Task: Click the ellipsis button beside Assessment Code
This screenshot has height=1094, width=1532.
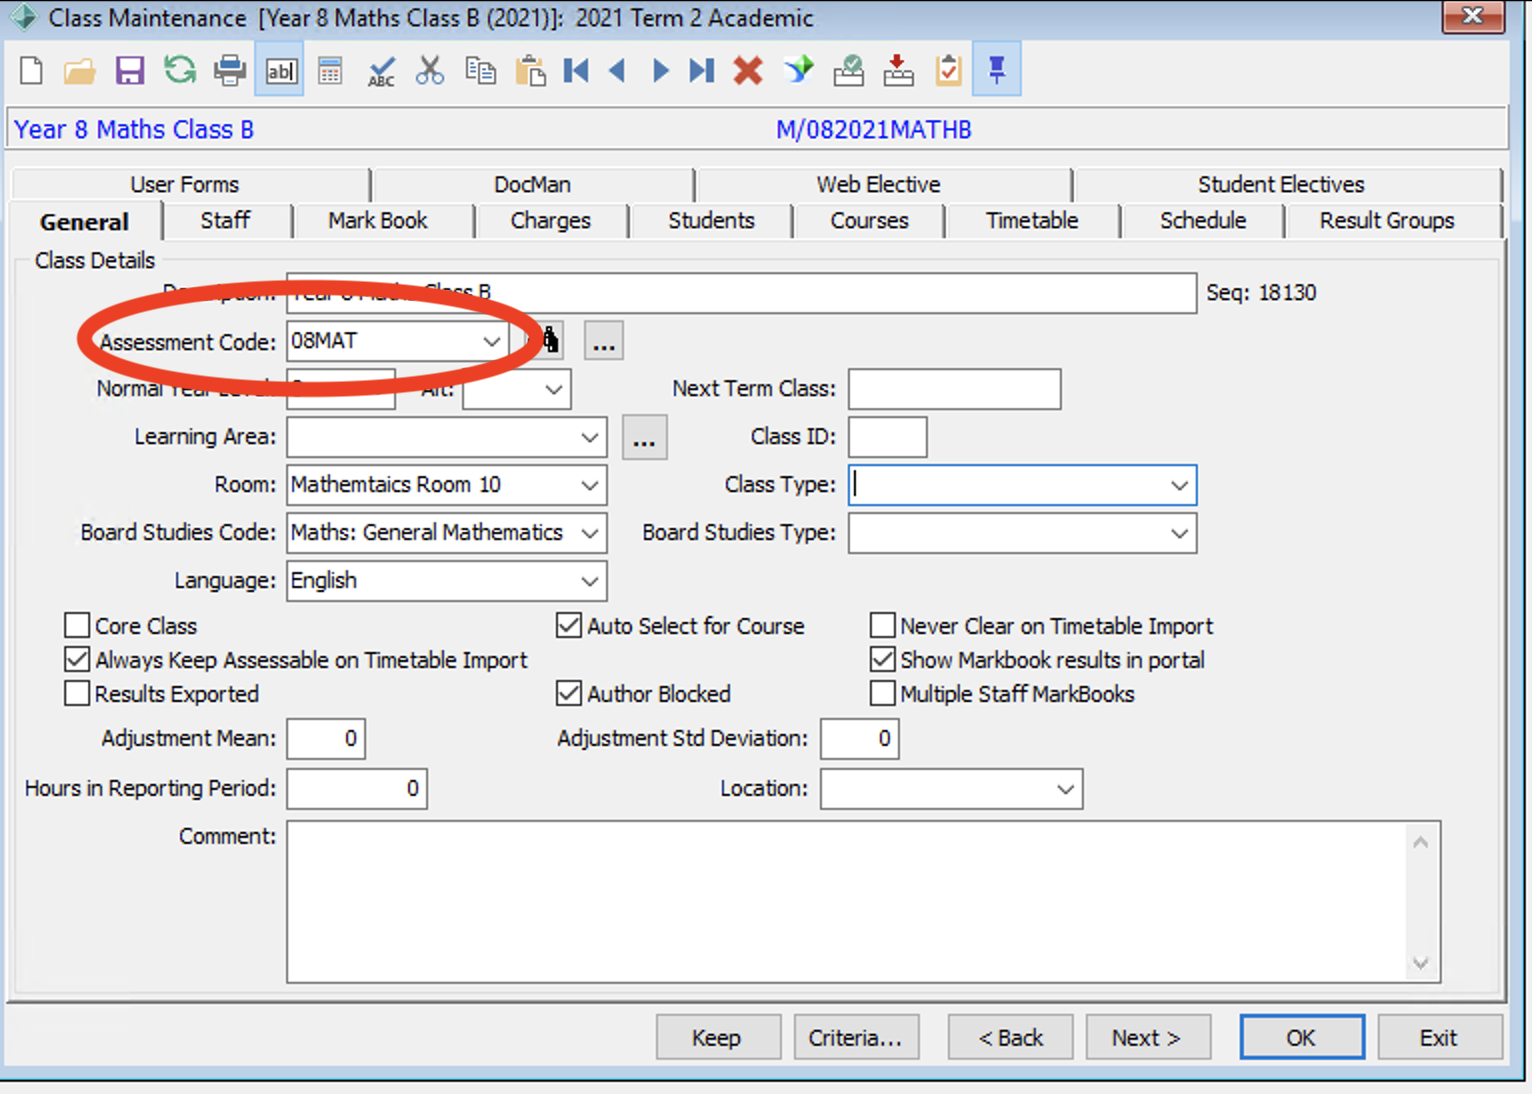Action: tap(603, 341)
